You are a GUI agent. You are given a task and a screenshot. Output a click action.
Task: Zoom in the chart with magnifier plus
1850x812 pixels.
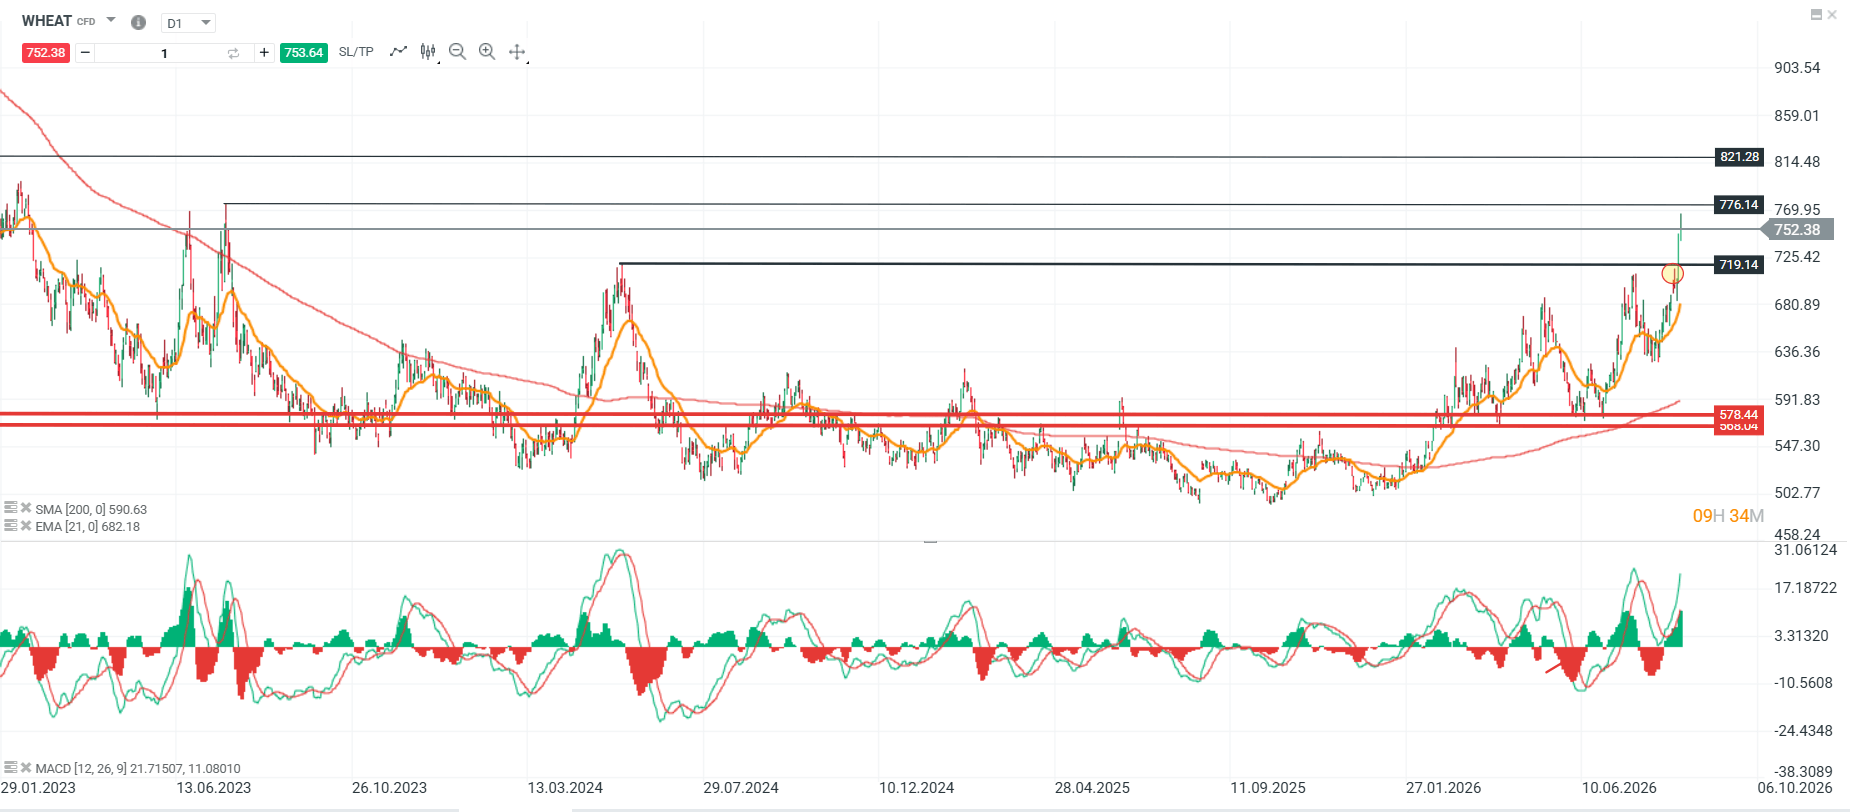point(487,52)
